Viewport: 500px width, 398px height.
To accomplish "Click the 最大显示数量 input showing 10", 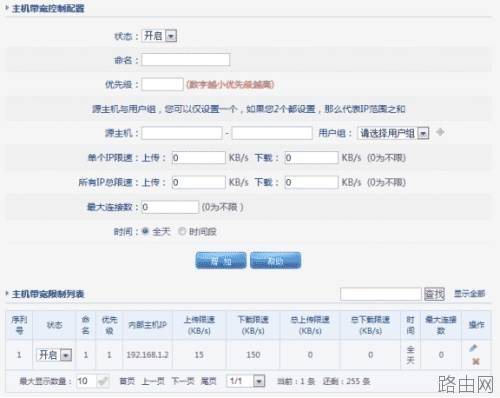I will point(86,381).
